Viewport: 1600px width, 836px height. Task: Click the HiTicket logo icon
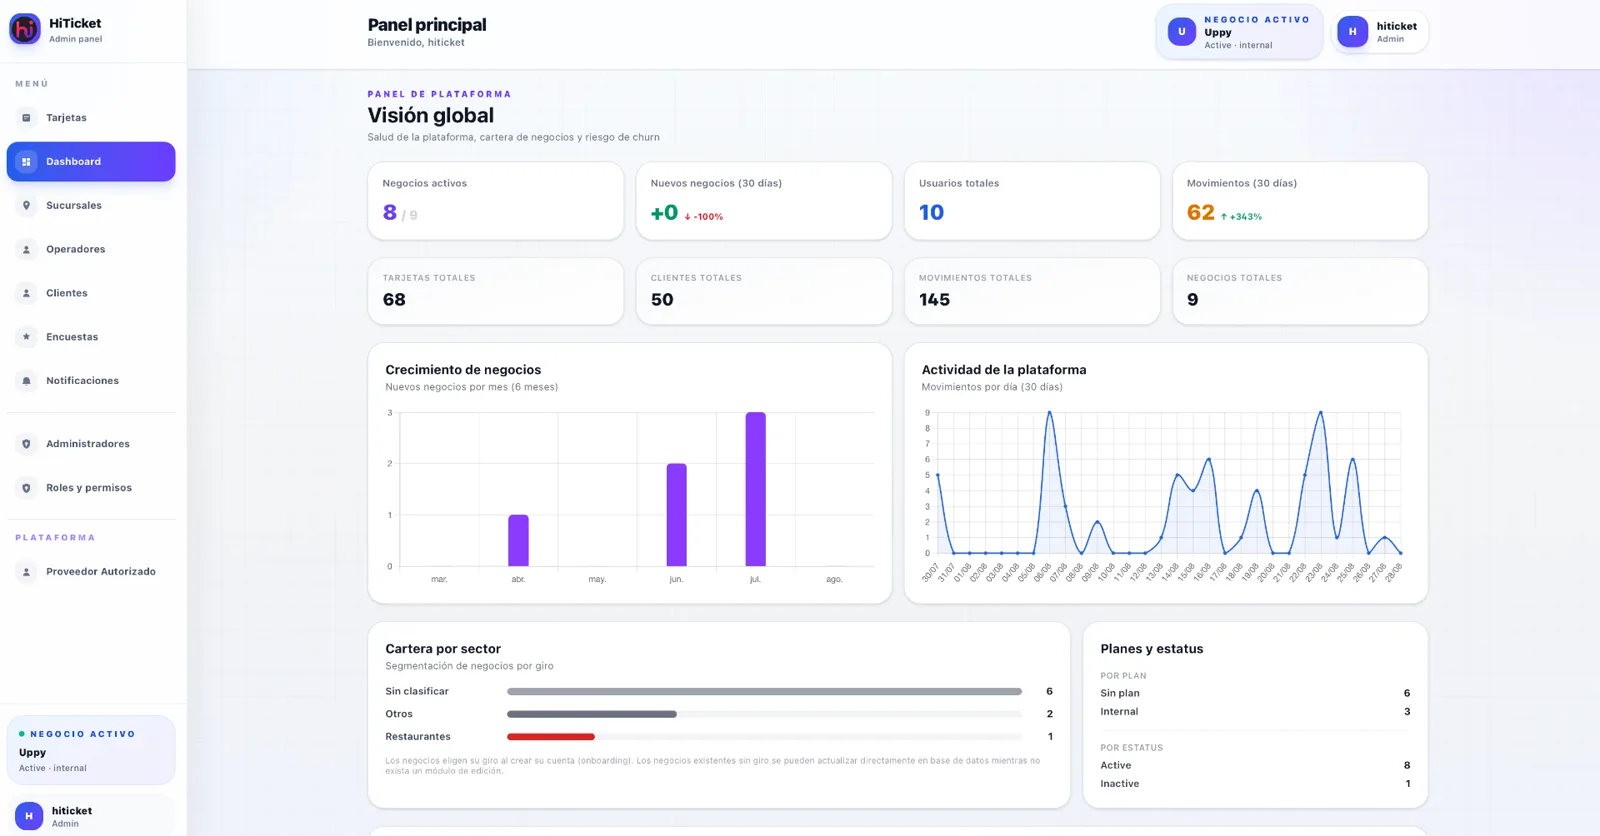tap(25, 29)
